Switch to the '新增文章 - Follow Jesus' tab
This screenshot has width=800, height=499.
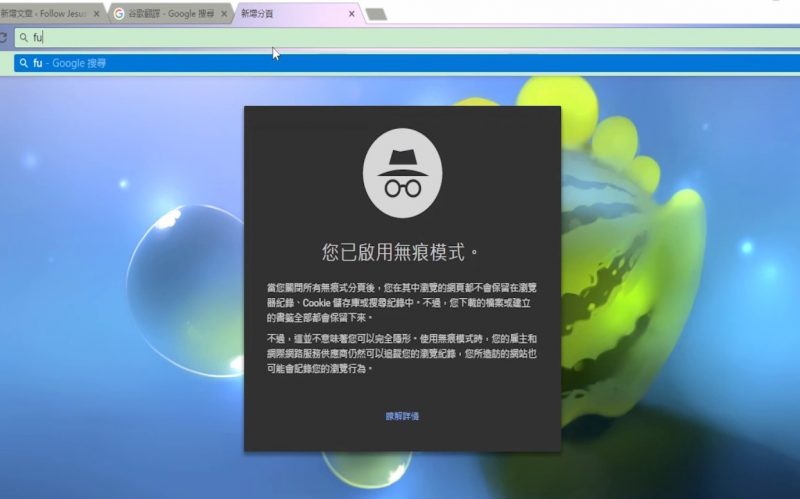pyautogui.click(x=45, y=14)
